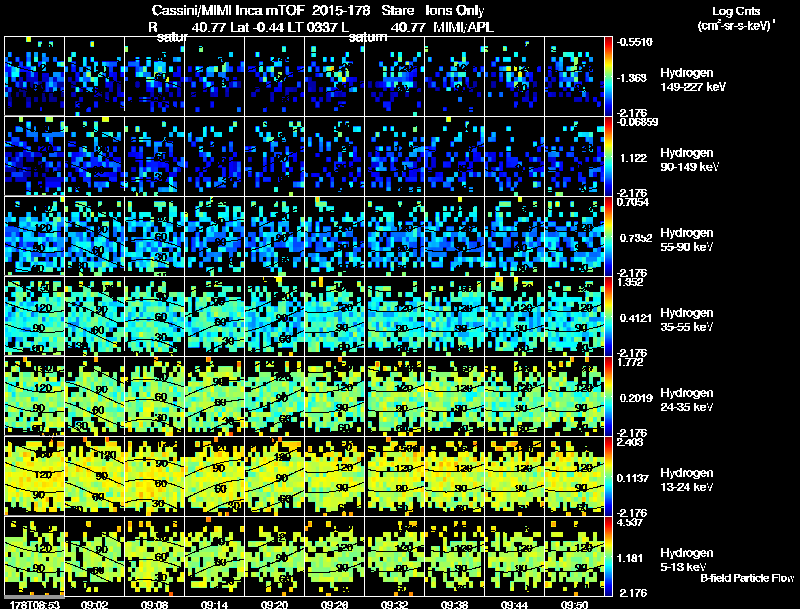The width and height of the screenshot is (800, 609).
Task: Click the -0.5510 color scale maximum
Action: point(635,42)
